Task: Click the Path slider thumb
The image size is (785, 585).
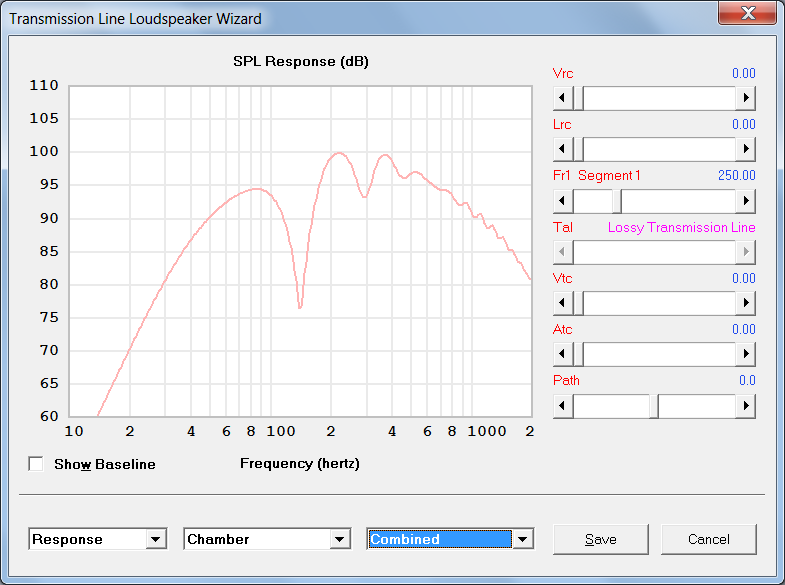Action: [654, 406]
